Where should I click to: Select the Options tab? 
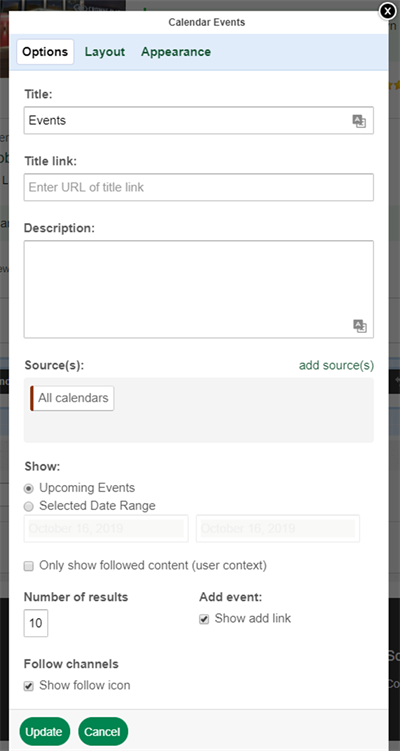click(x=46, y=52)
